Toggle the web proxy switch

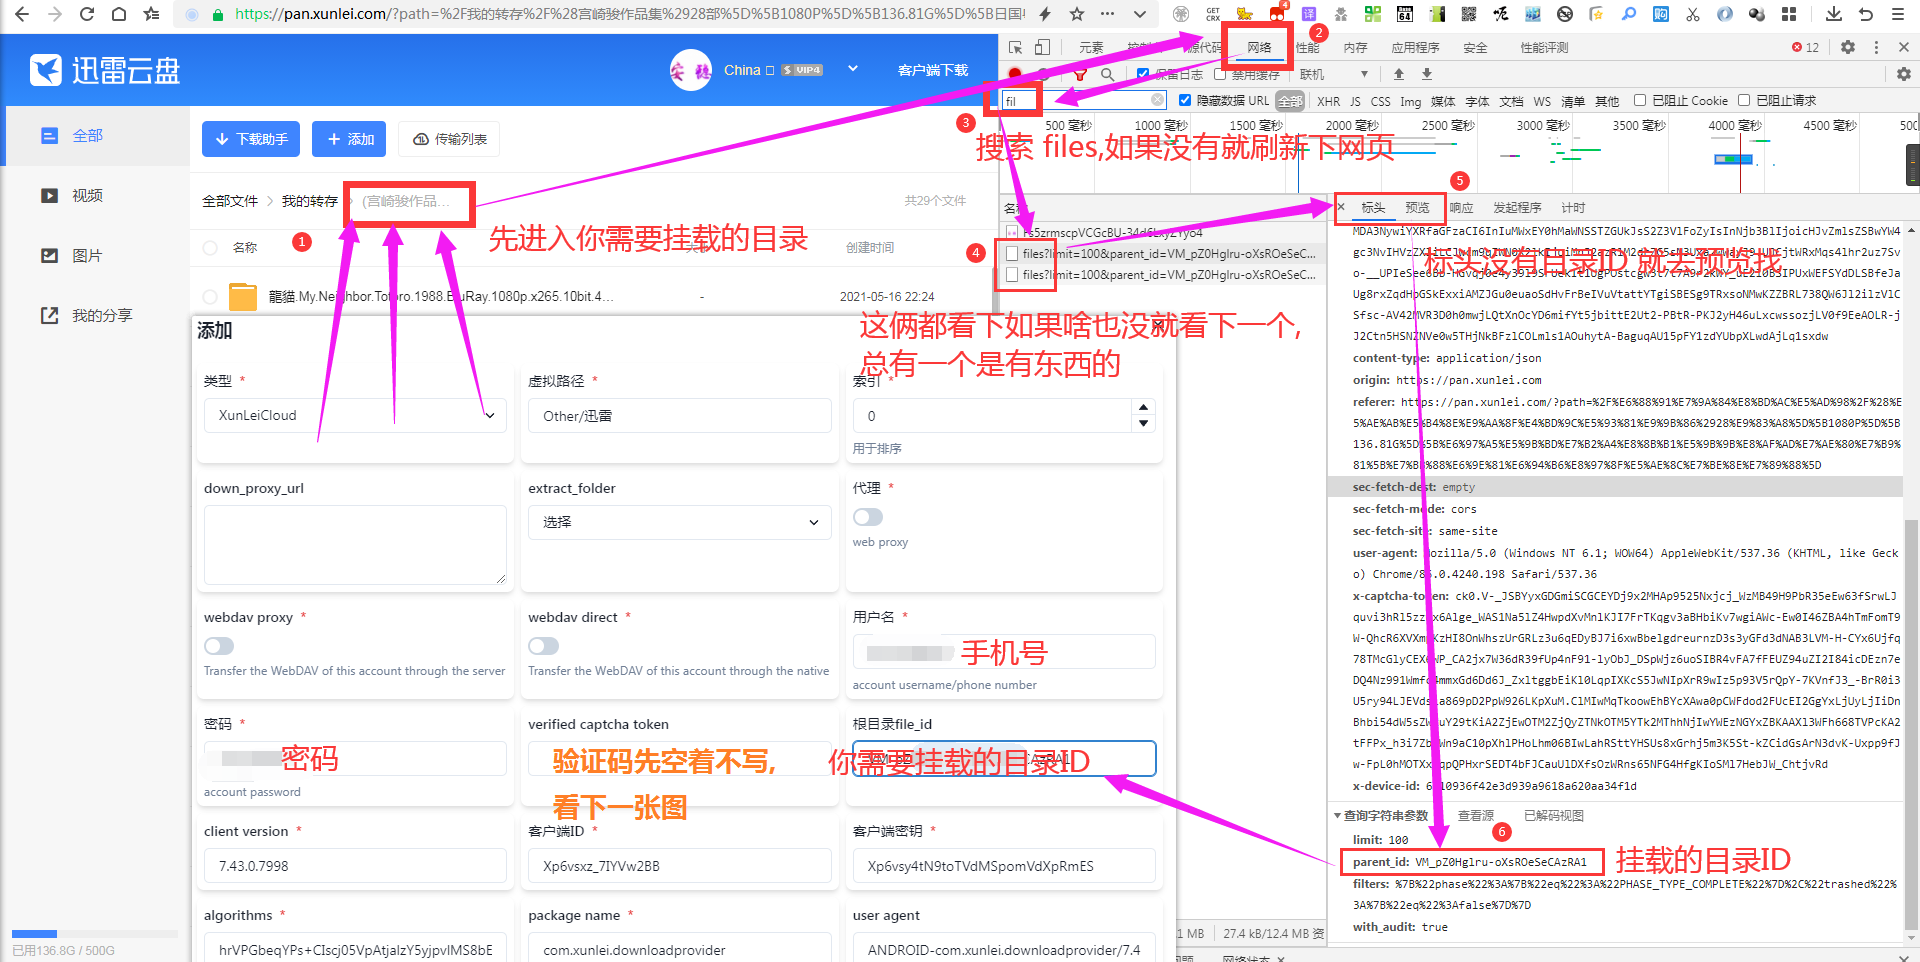tap(868, 517)
